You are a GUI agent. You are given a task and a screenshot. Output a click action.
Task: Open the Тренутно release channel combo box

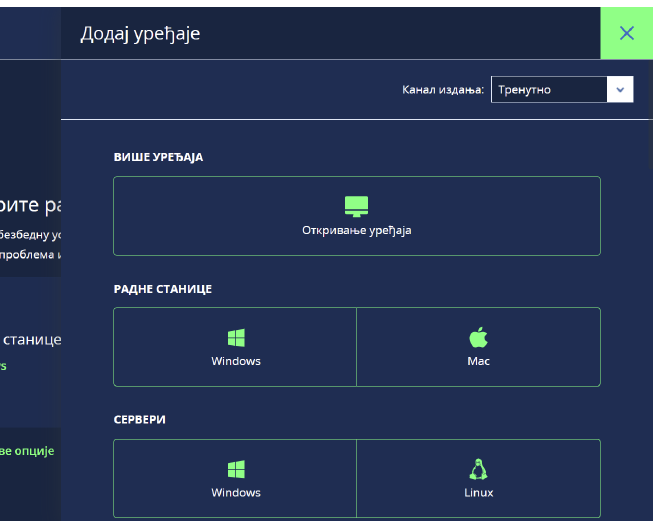[549, 90]
